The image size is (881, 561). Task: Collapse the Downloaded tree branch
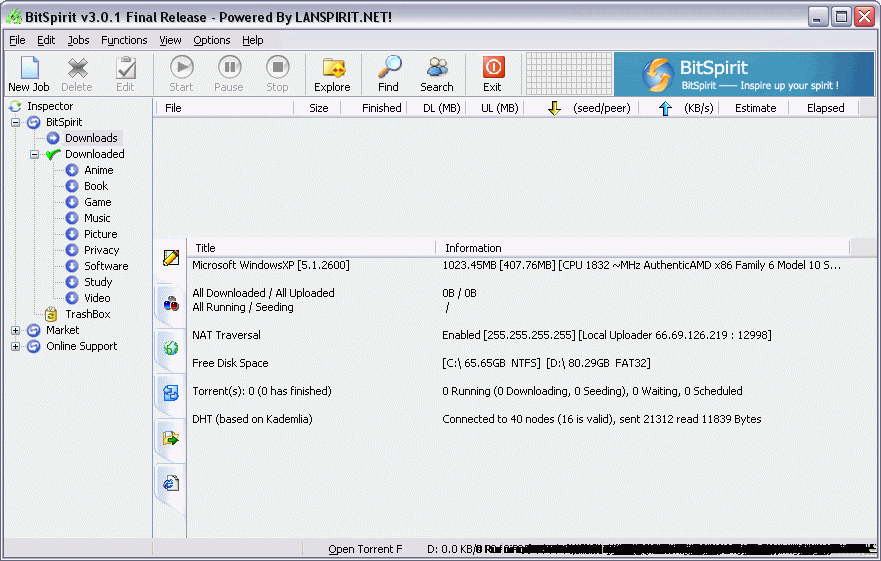tap(35, 154)
